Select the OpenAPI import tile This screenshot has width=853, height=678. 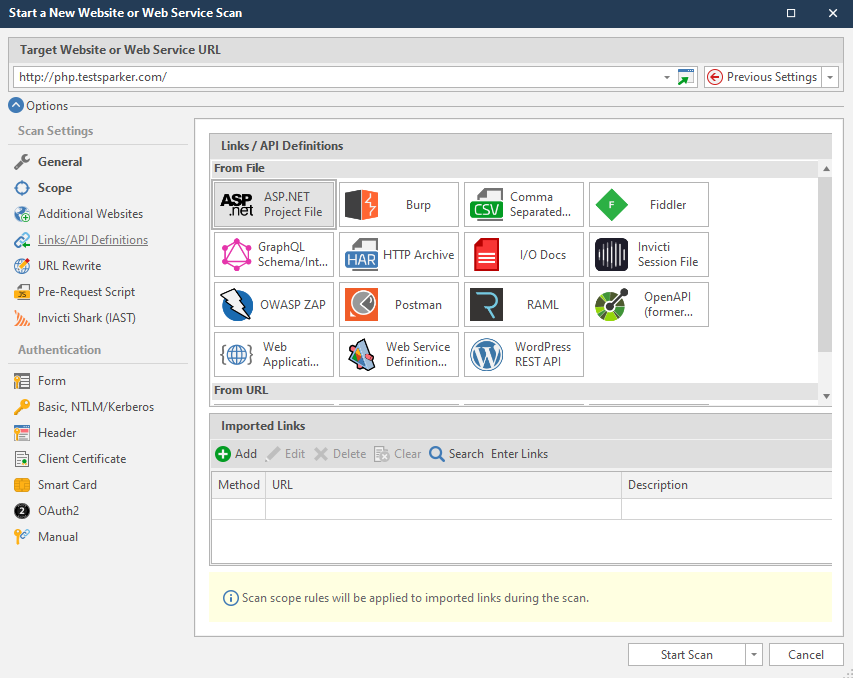tap(649, 305)
